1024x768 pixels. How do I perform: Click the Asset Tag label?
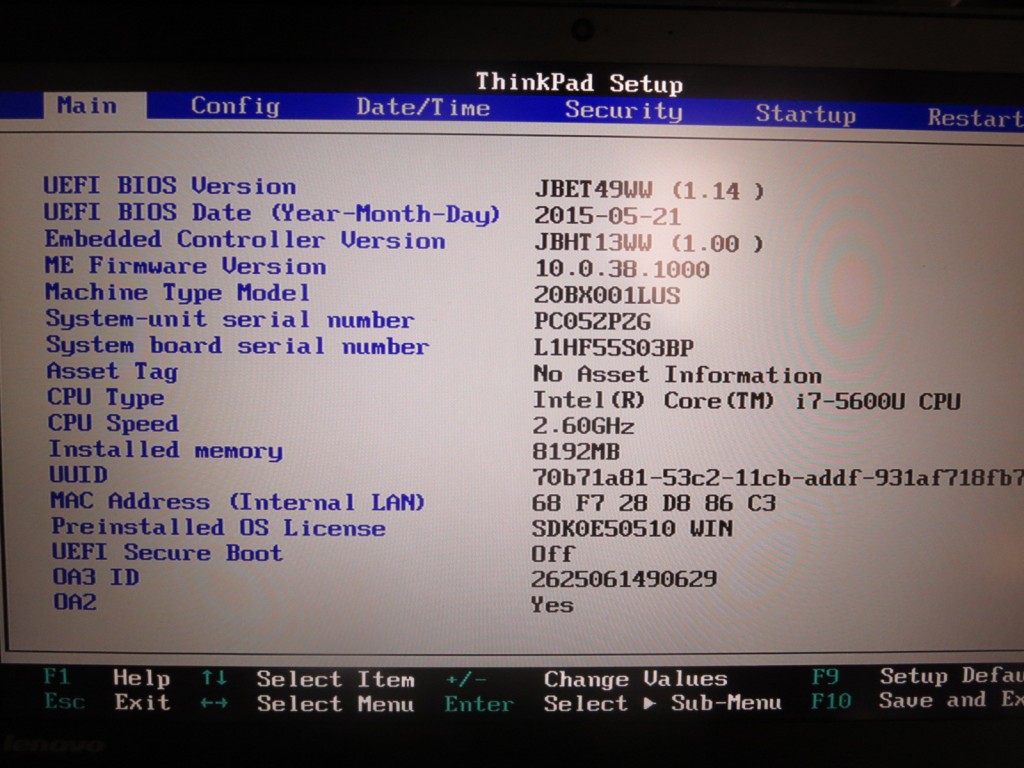coord(112,371)
